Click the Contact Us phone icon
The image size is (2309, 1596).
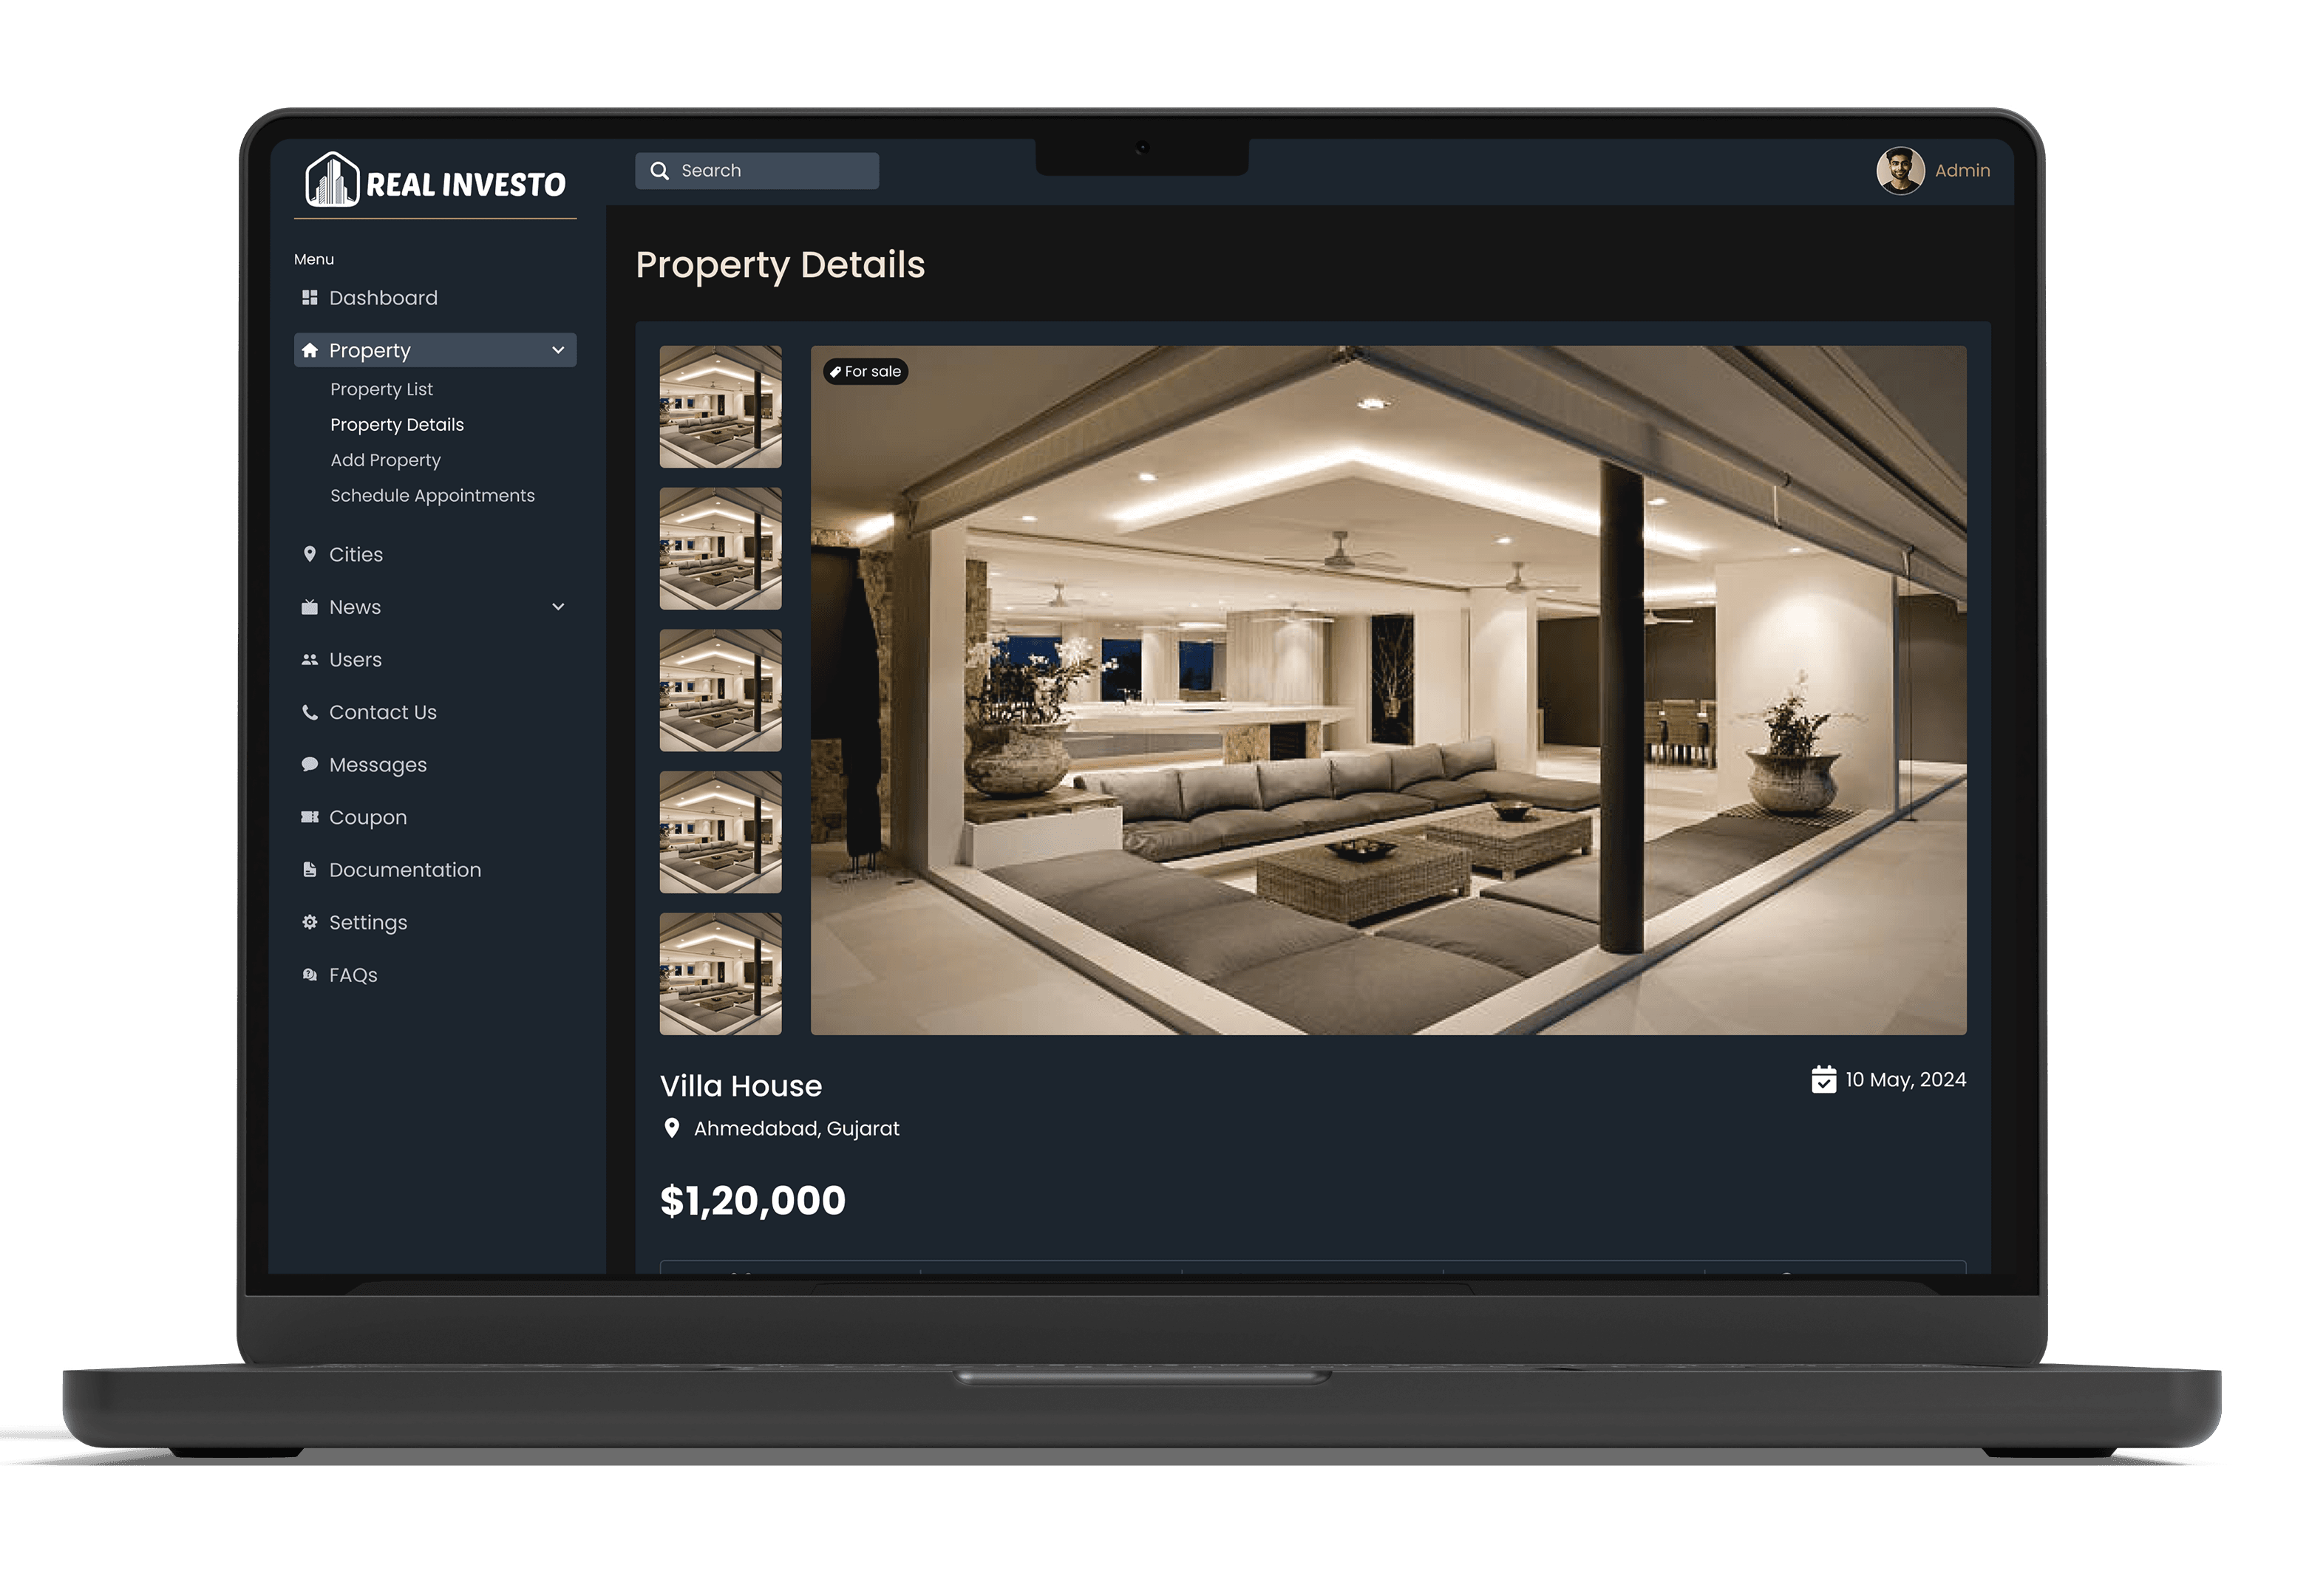[310, 713]
